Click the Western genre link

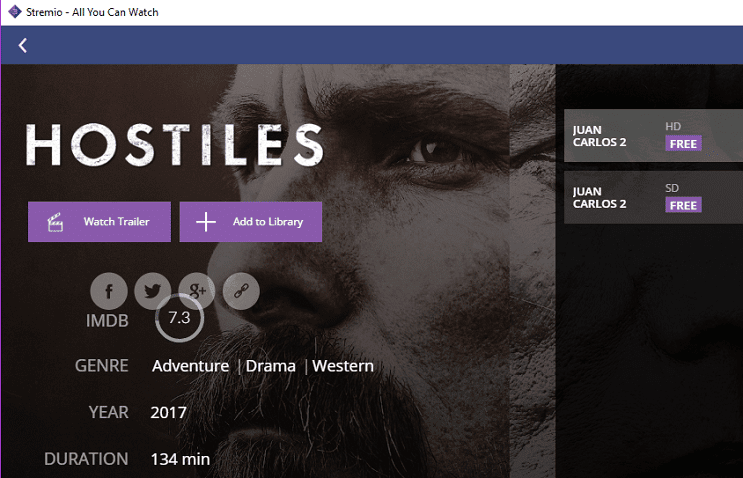(343, 366)
